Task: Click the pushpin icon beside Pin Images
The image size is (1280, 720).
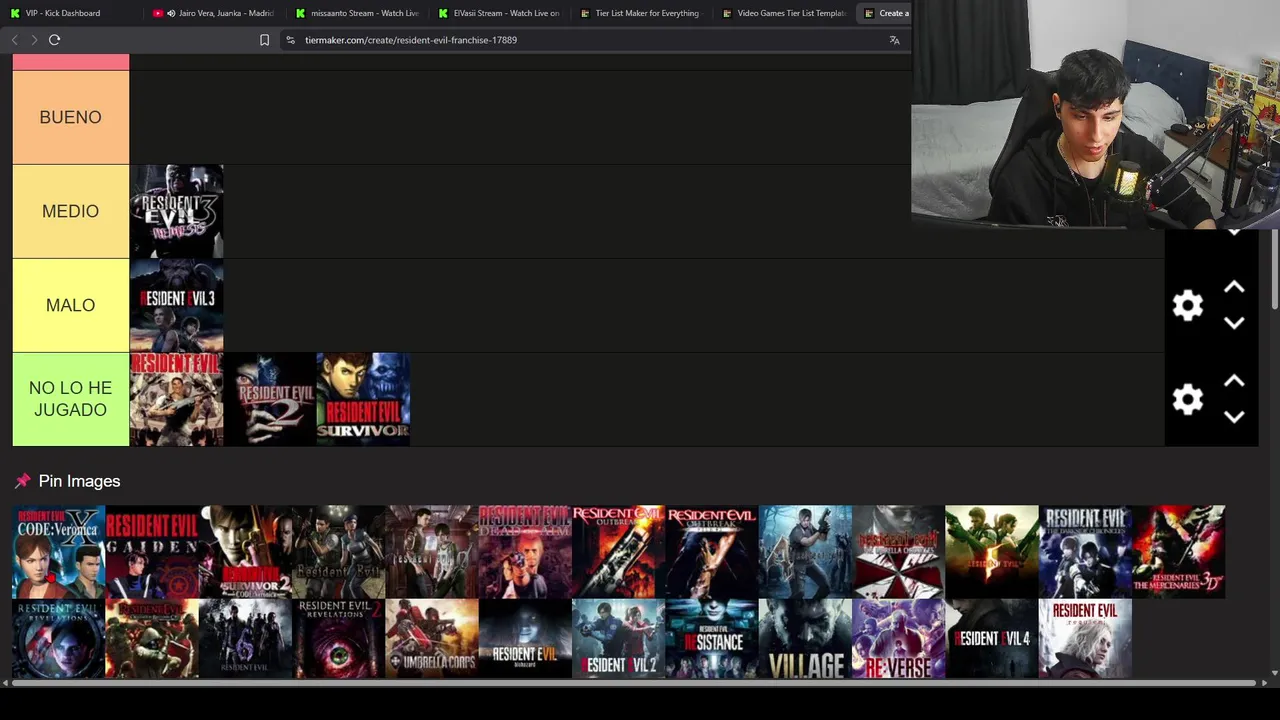Action: (23, 481)
